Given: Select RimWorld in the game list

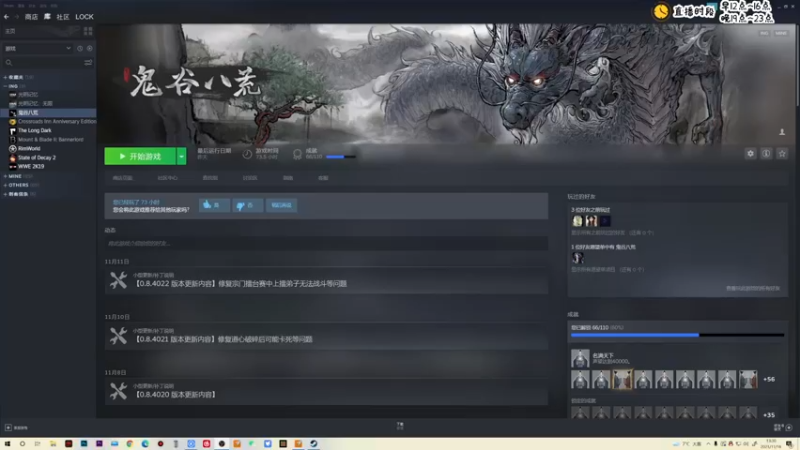Looking at the screenshot, I should click(x=25, y=148).
